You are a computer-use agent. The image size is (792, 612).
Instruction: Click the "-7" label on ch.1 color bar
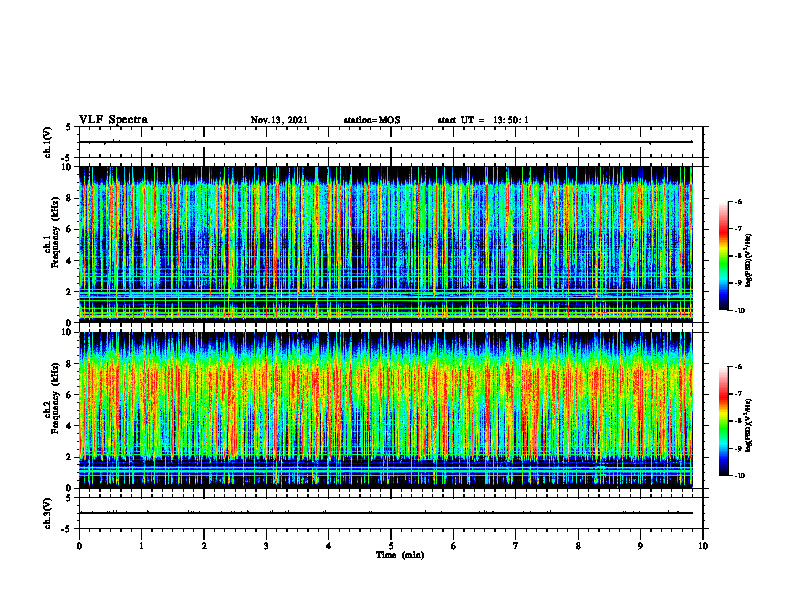(738, 229)
